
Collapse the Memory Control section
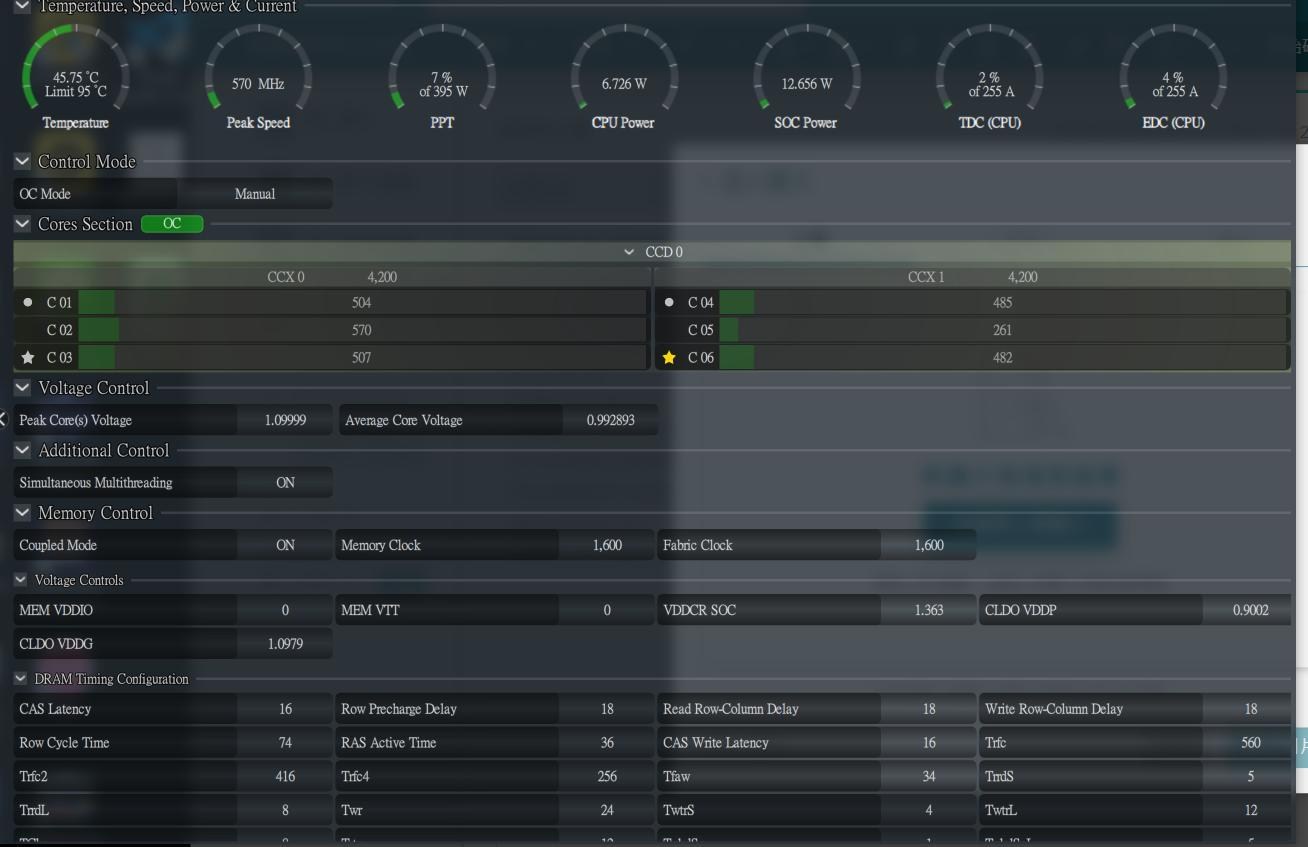(22, 513)
